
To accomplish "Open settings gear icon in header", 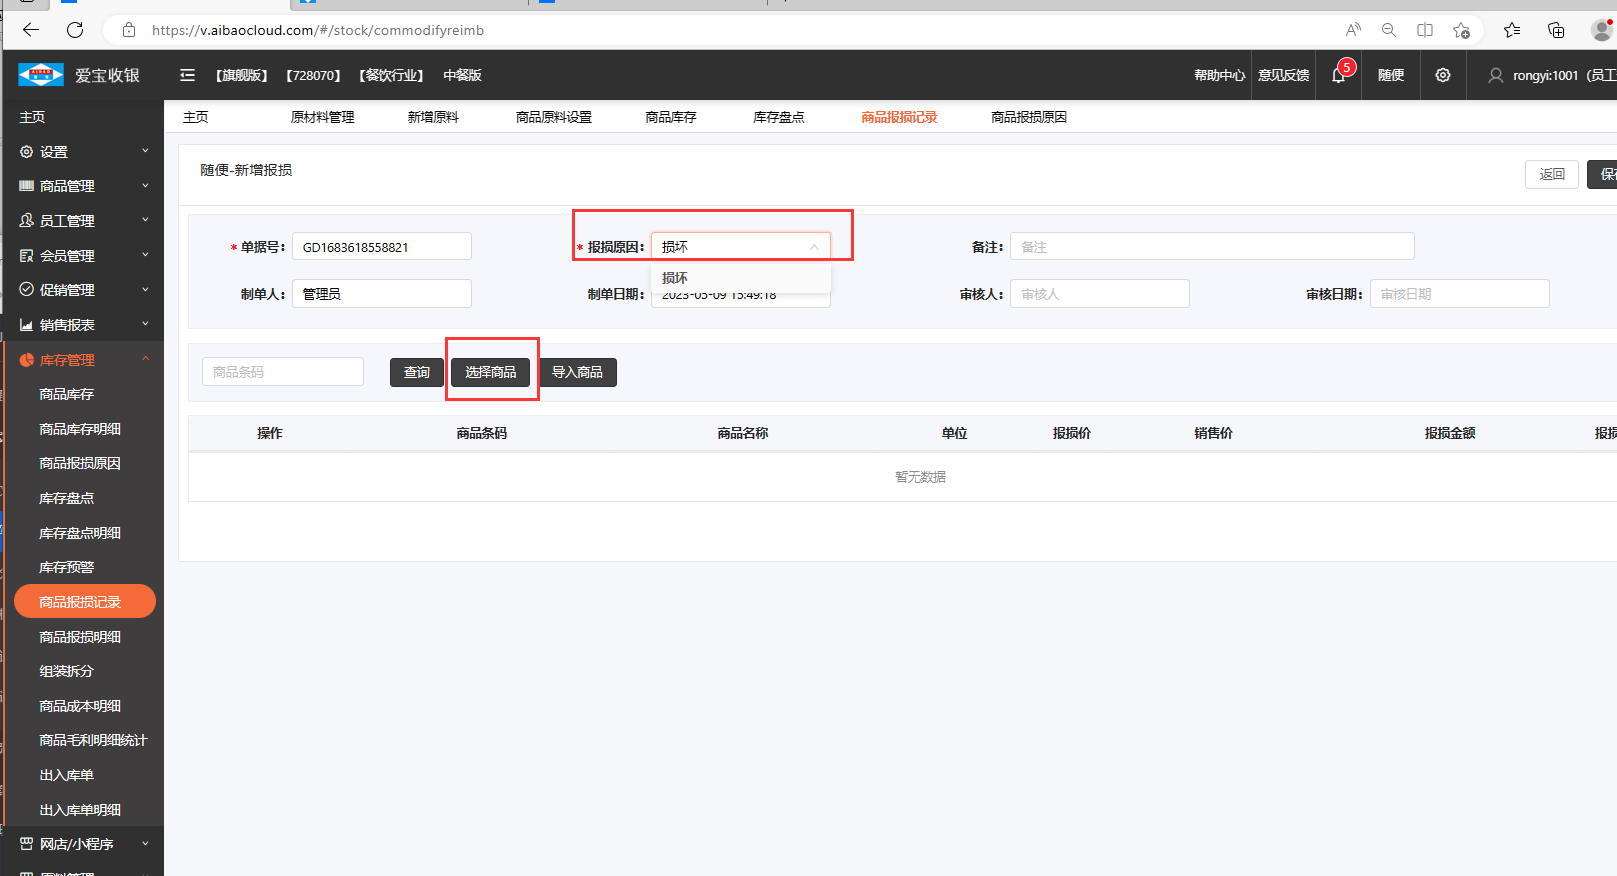I will point(1442,75).
